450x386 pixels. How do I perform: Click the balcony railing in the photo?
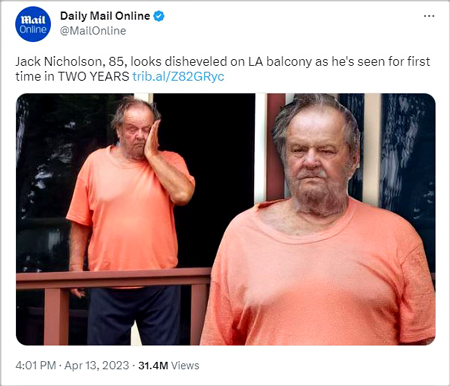(113, 278)
